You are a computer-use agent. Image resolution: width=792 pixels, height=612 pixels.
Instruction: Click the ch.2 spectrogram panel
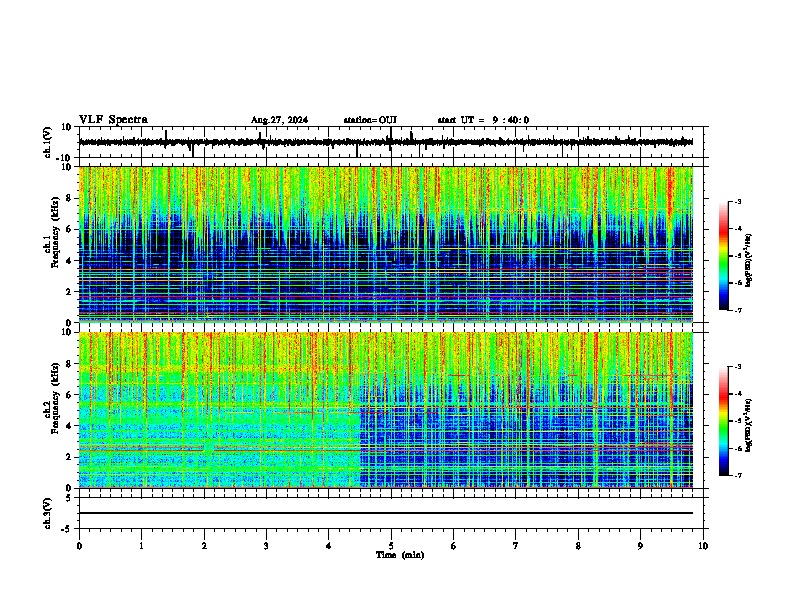(x=385, y=410)
